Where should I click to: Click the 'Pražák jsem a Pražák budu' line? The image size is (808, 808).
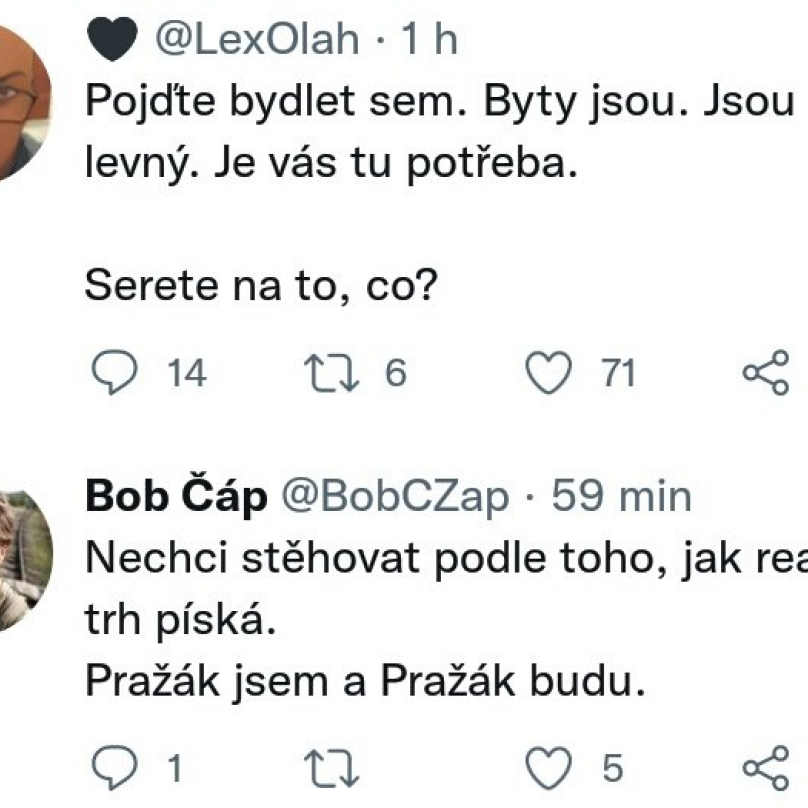pos(376,681)
